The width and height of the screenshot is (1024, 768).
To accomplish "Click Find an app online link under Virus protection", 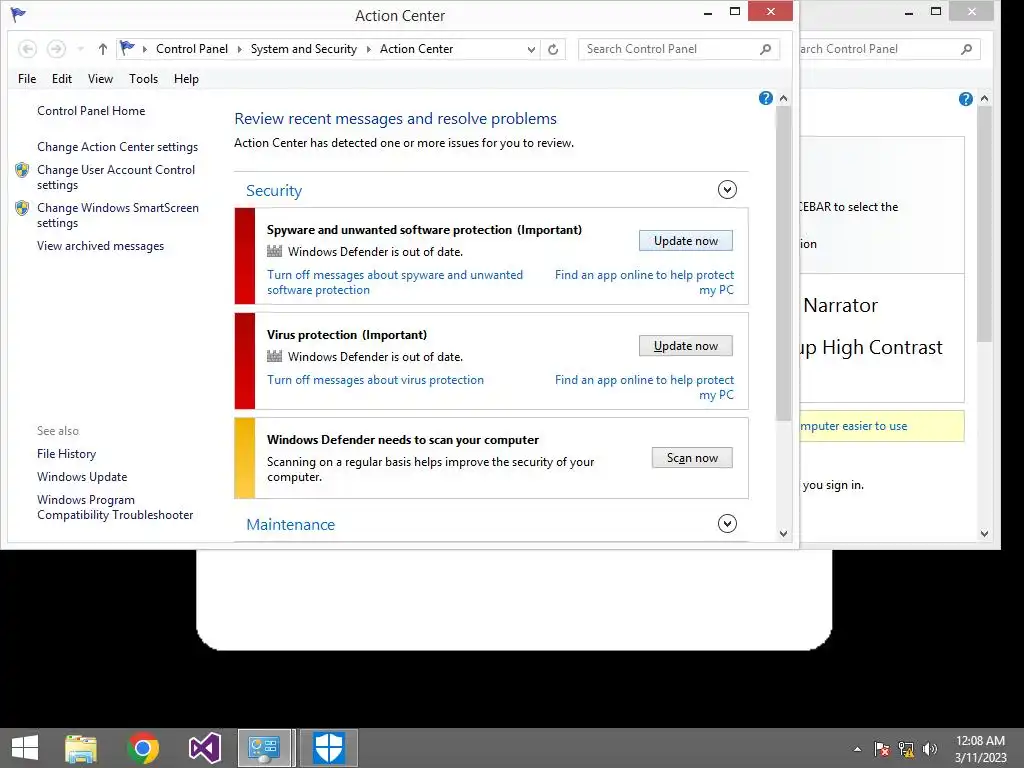I will (x=645, y=387).
